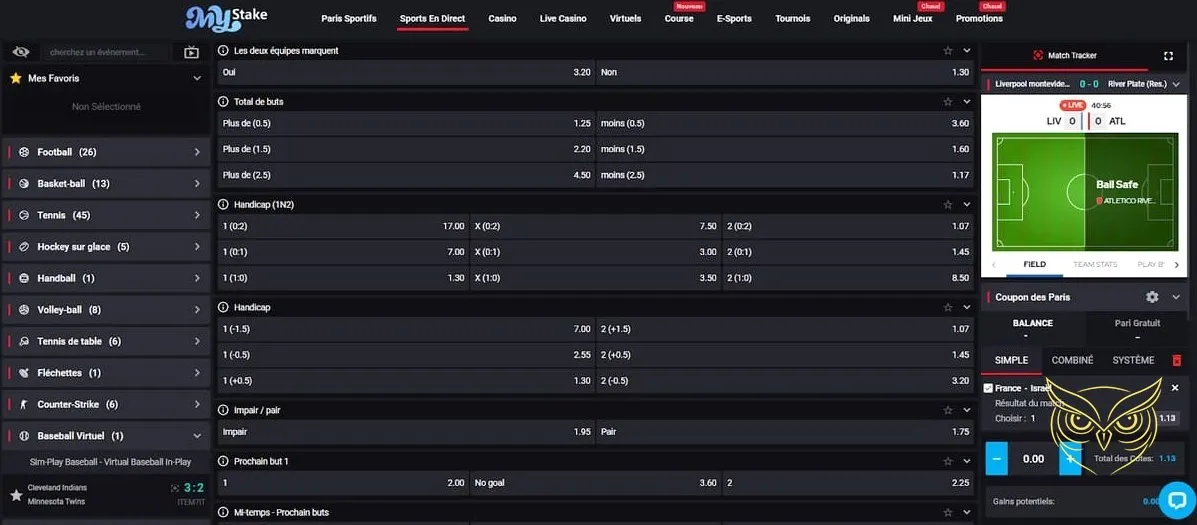Select Plus de (2.5) odds 4.50
Image resolution: width=1197 pixels, height=525 pixels.
(405, 175)
